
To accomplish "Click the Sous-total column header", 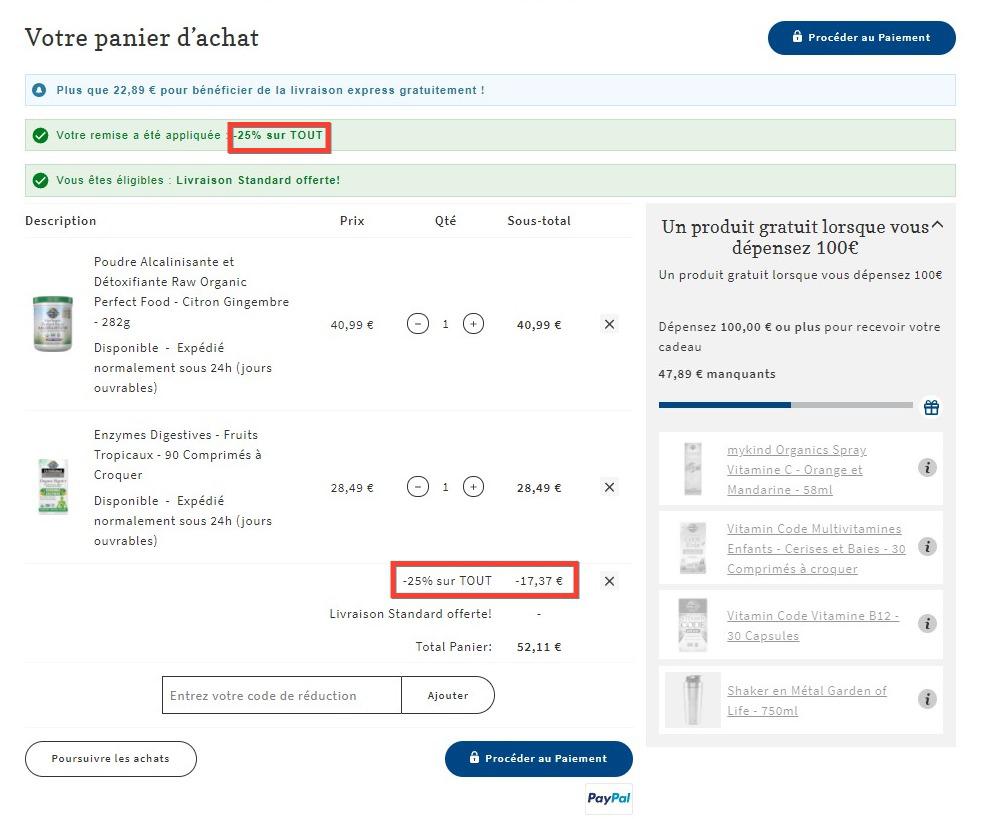I will click(539, 221).
